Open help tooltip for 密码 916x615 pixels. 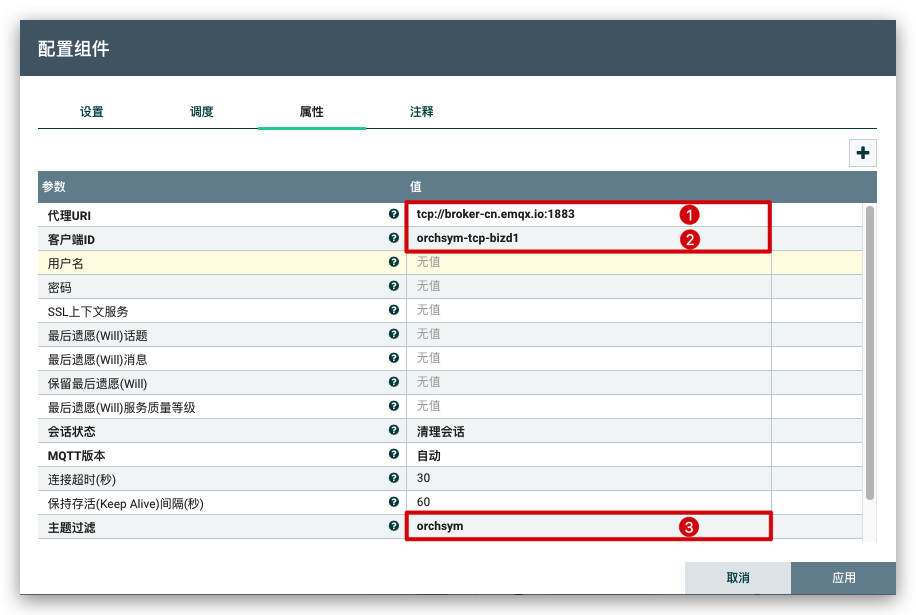coord(394,286)
